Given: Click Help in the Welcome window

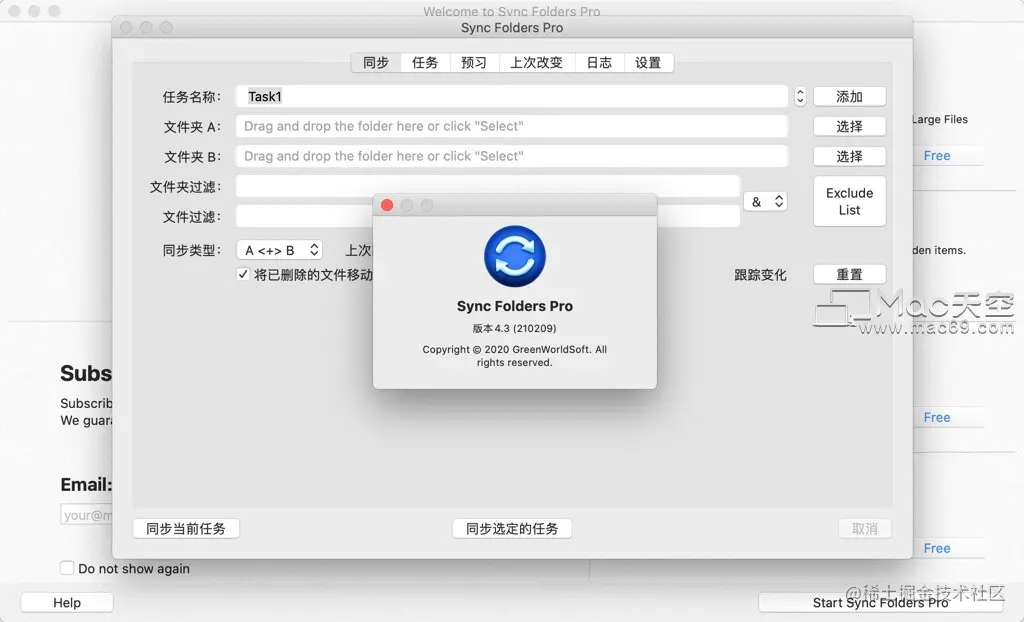Looking at the screenshot, I should pyautogui.click(x=67, y=602).
